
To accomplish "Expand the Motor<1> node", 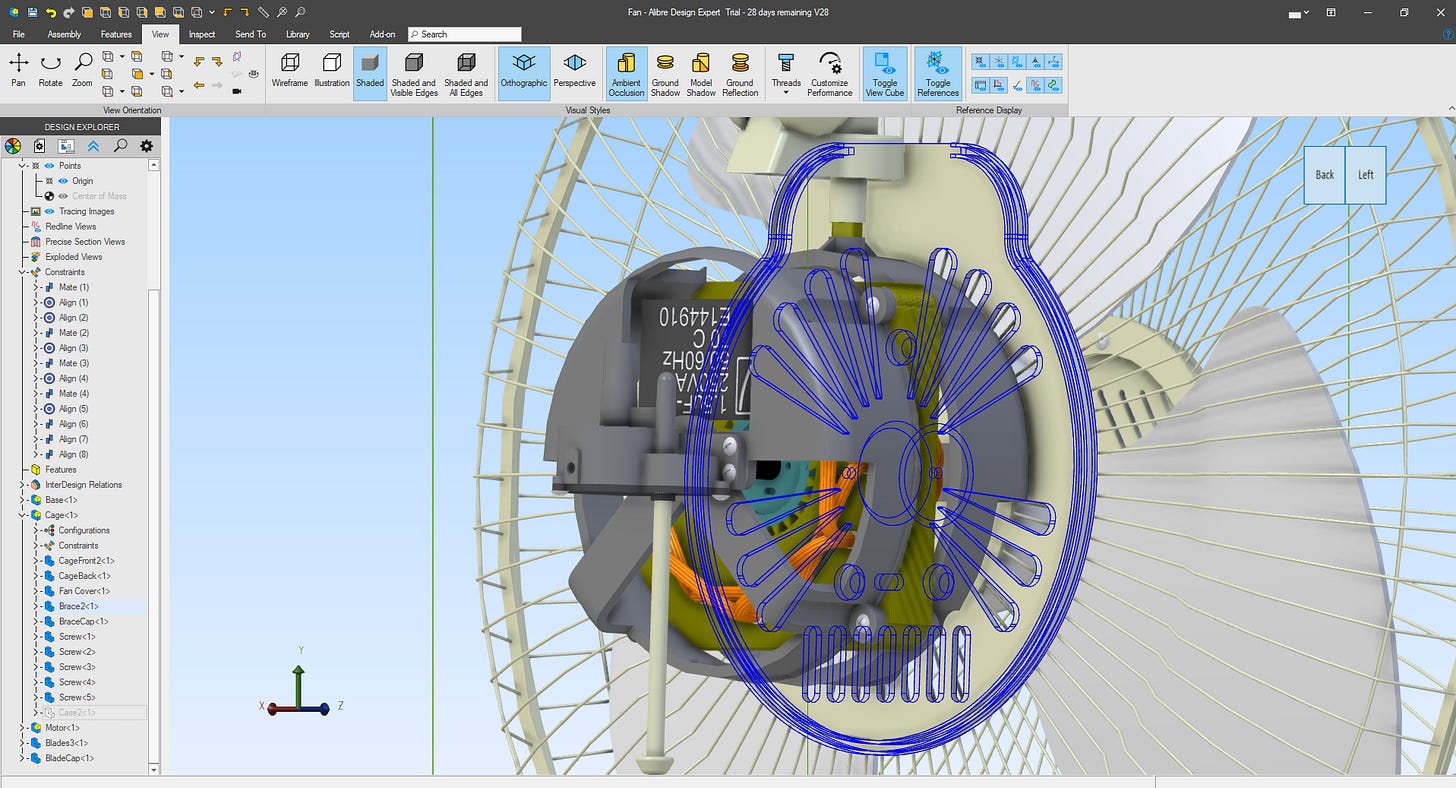I will tap(23, 728).
